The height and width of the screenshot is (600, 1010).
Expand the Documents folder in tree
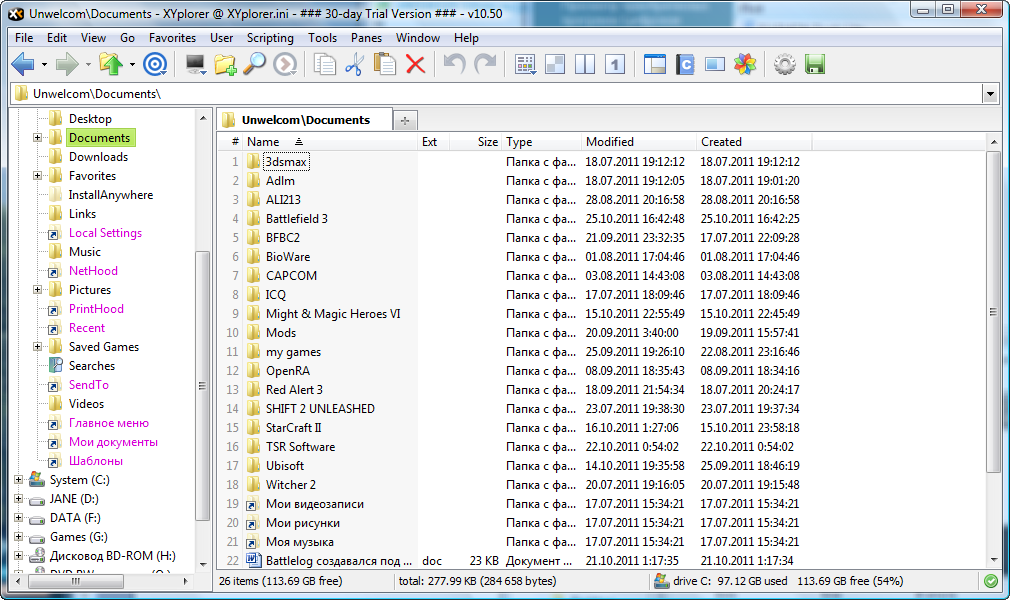click(x=38, y=138)
